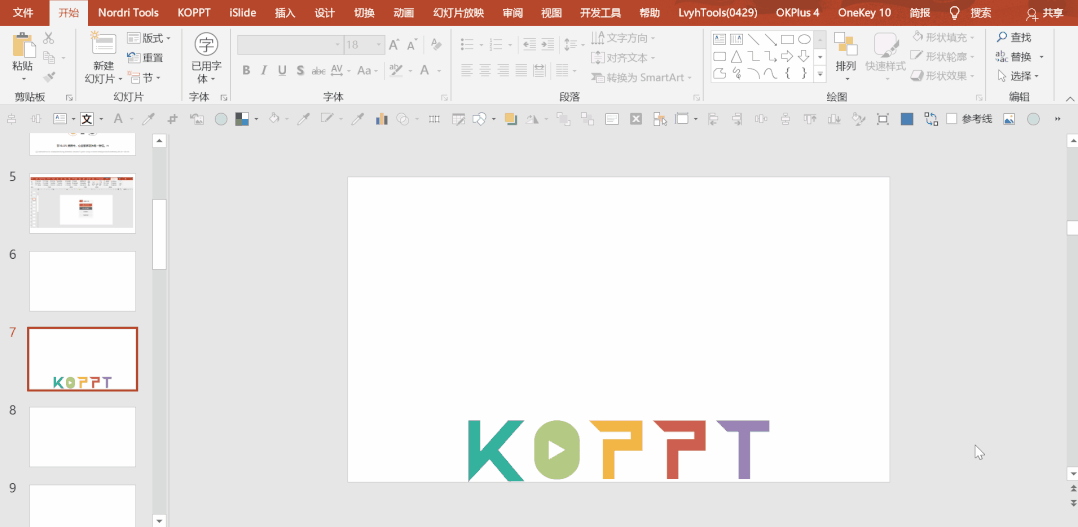Open the OneKey 10 tab

click(x=864, y=12)
